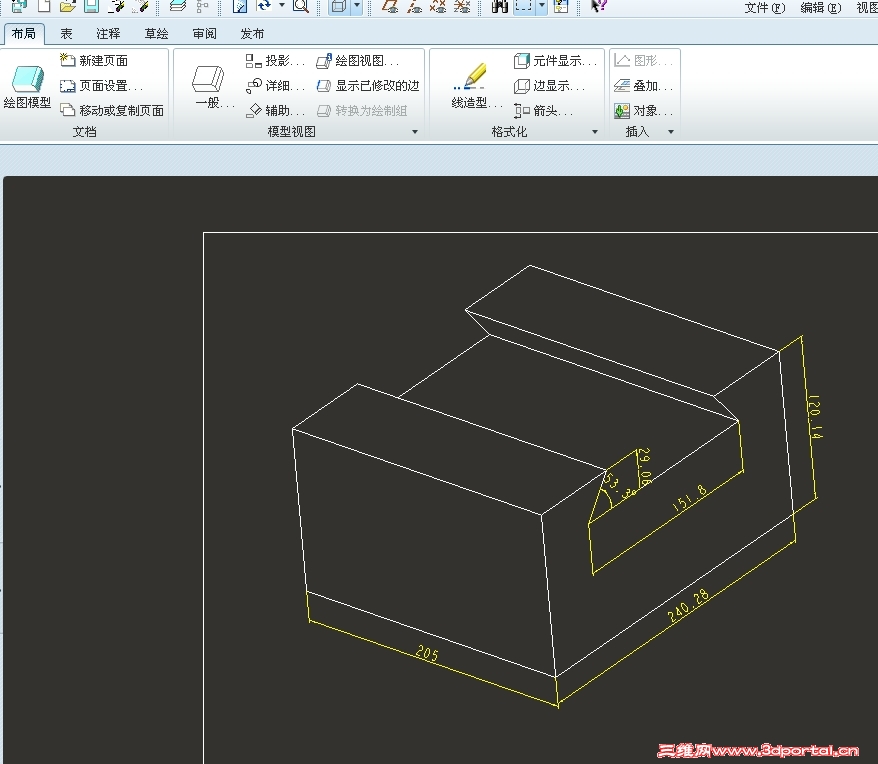878x764 pixels.
Task: Click the 详细 detailed view button
Action: tap(274, 86)
